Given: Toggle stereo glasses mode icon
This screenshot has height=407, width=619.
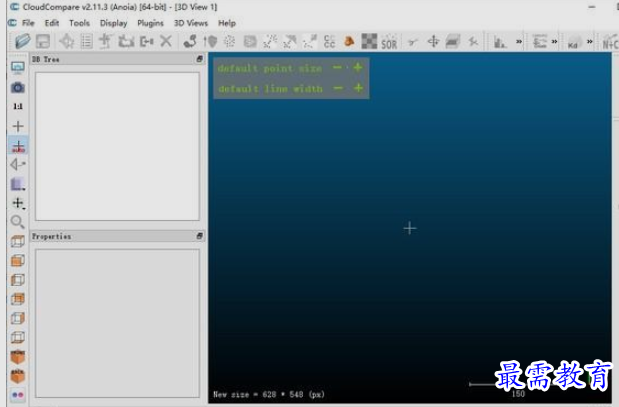Looking at the screenshot, I should click(18, 395).
